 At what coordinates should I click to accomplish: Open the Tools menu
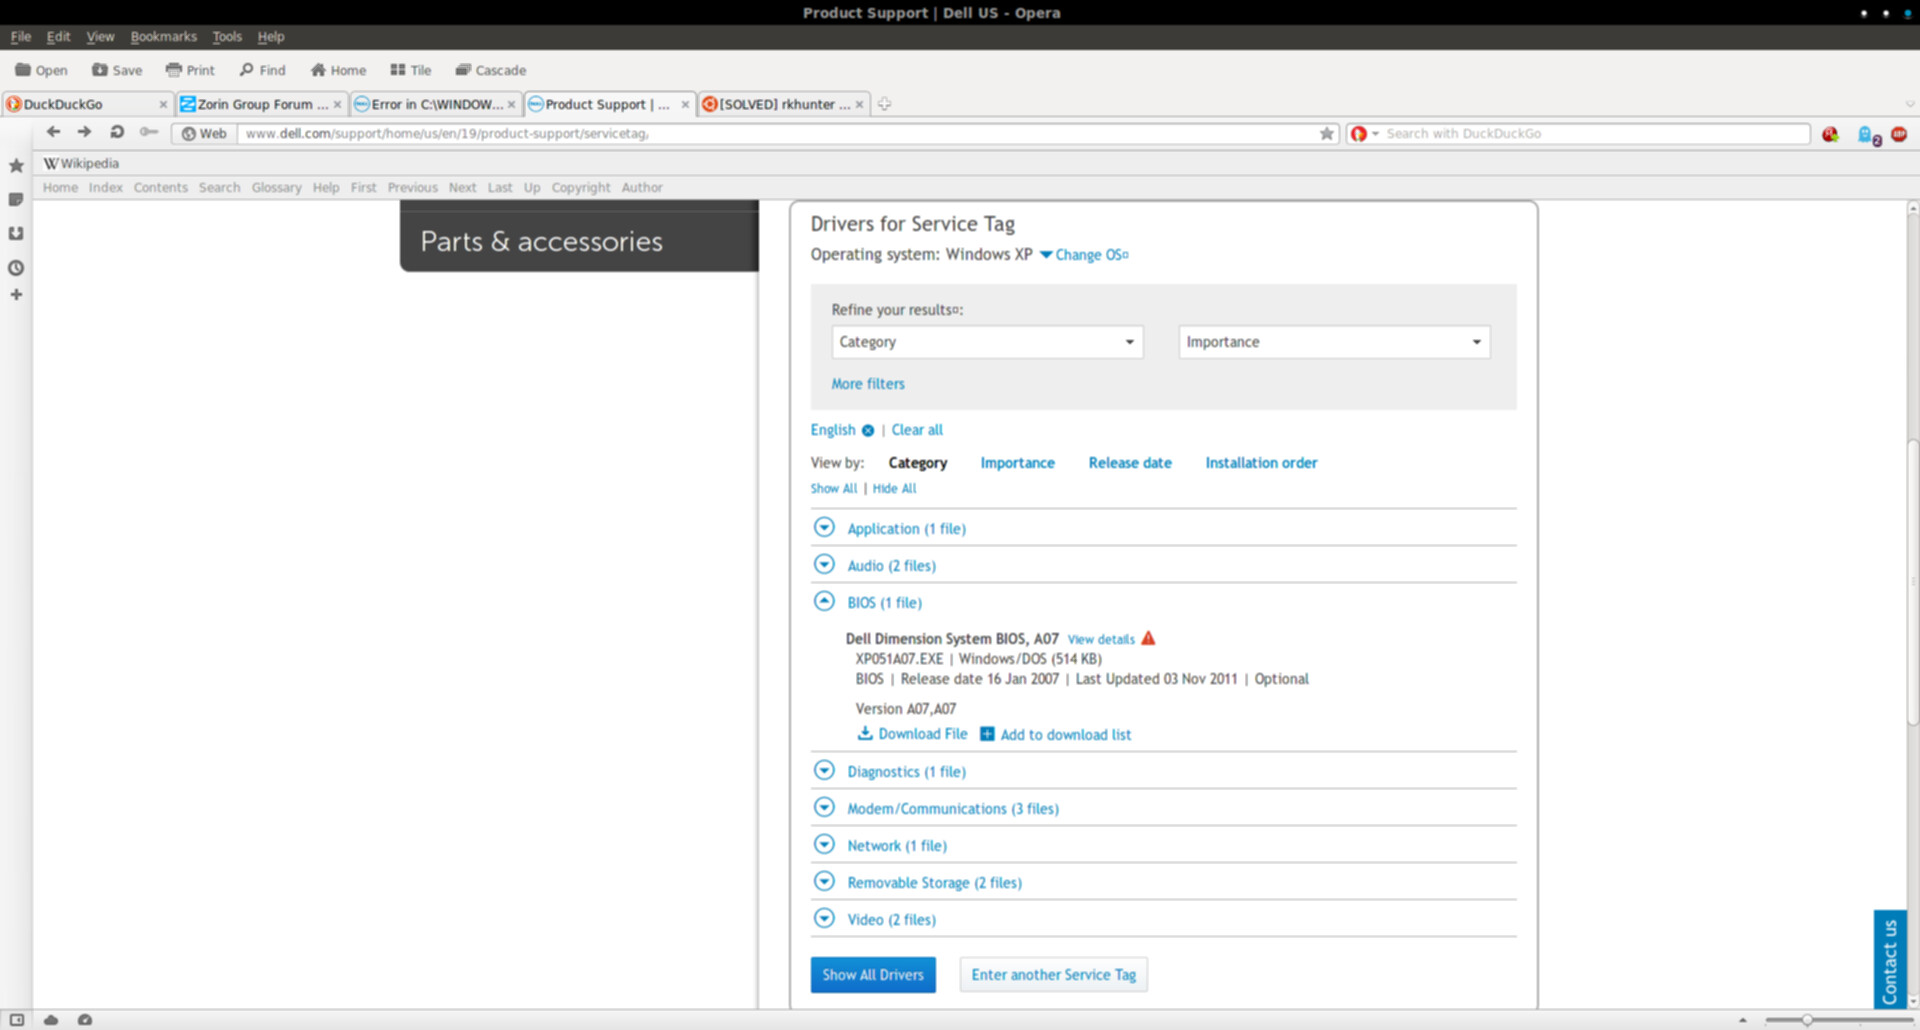point(227,37)
